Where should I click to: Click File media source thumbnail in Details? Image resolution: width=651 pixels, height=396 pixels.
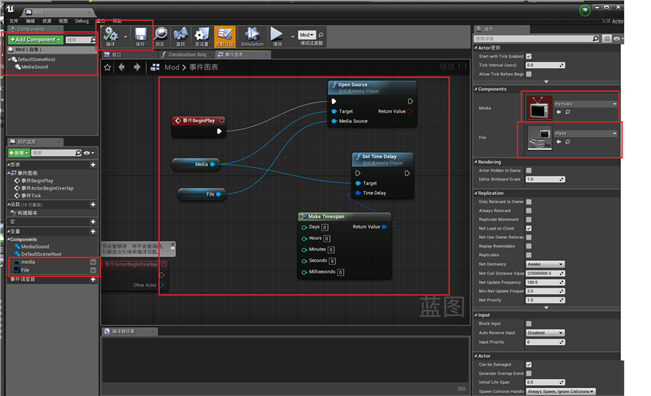coord(539,138)
